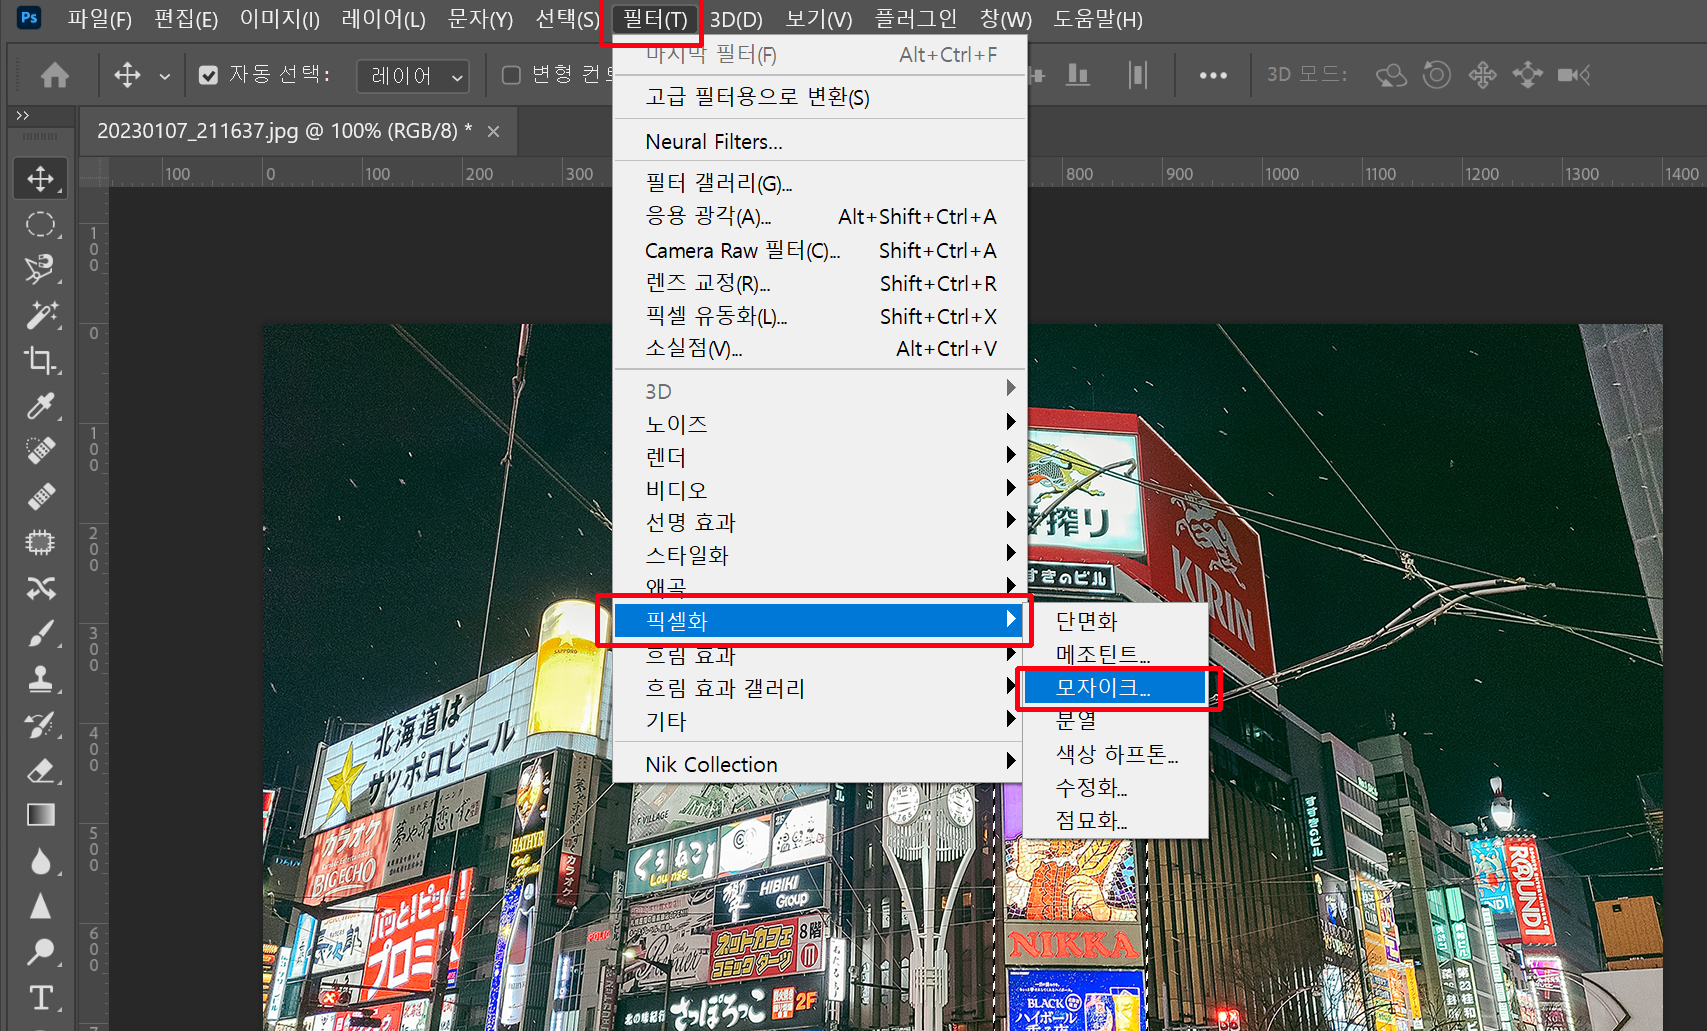Select the Patch tool
This screenshot has width=1707, height=1031.
(40, 543)
